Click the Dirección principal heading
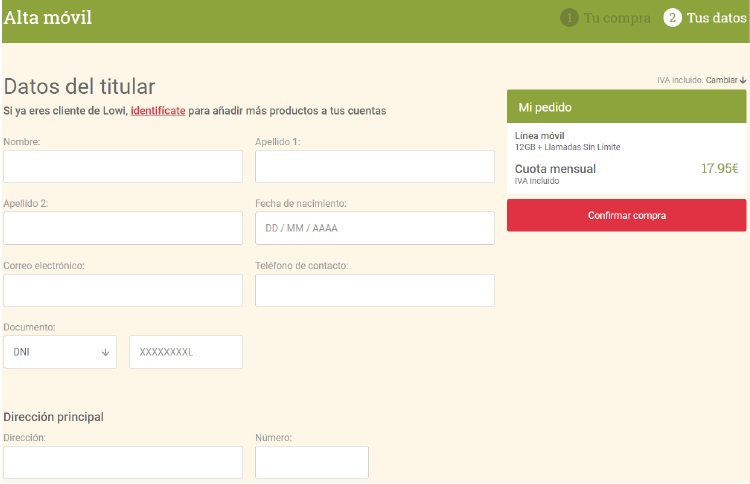The width and height of the screenshot is (750, 484). [x=54, y=417]
